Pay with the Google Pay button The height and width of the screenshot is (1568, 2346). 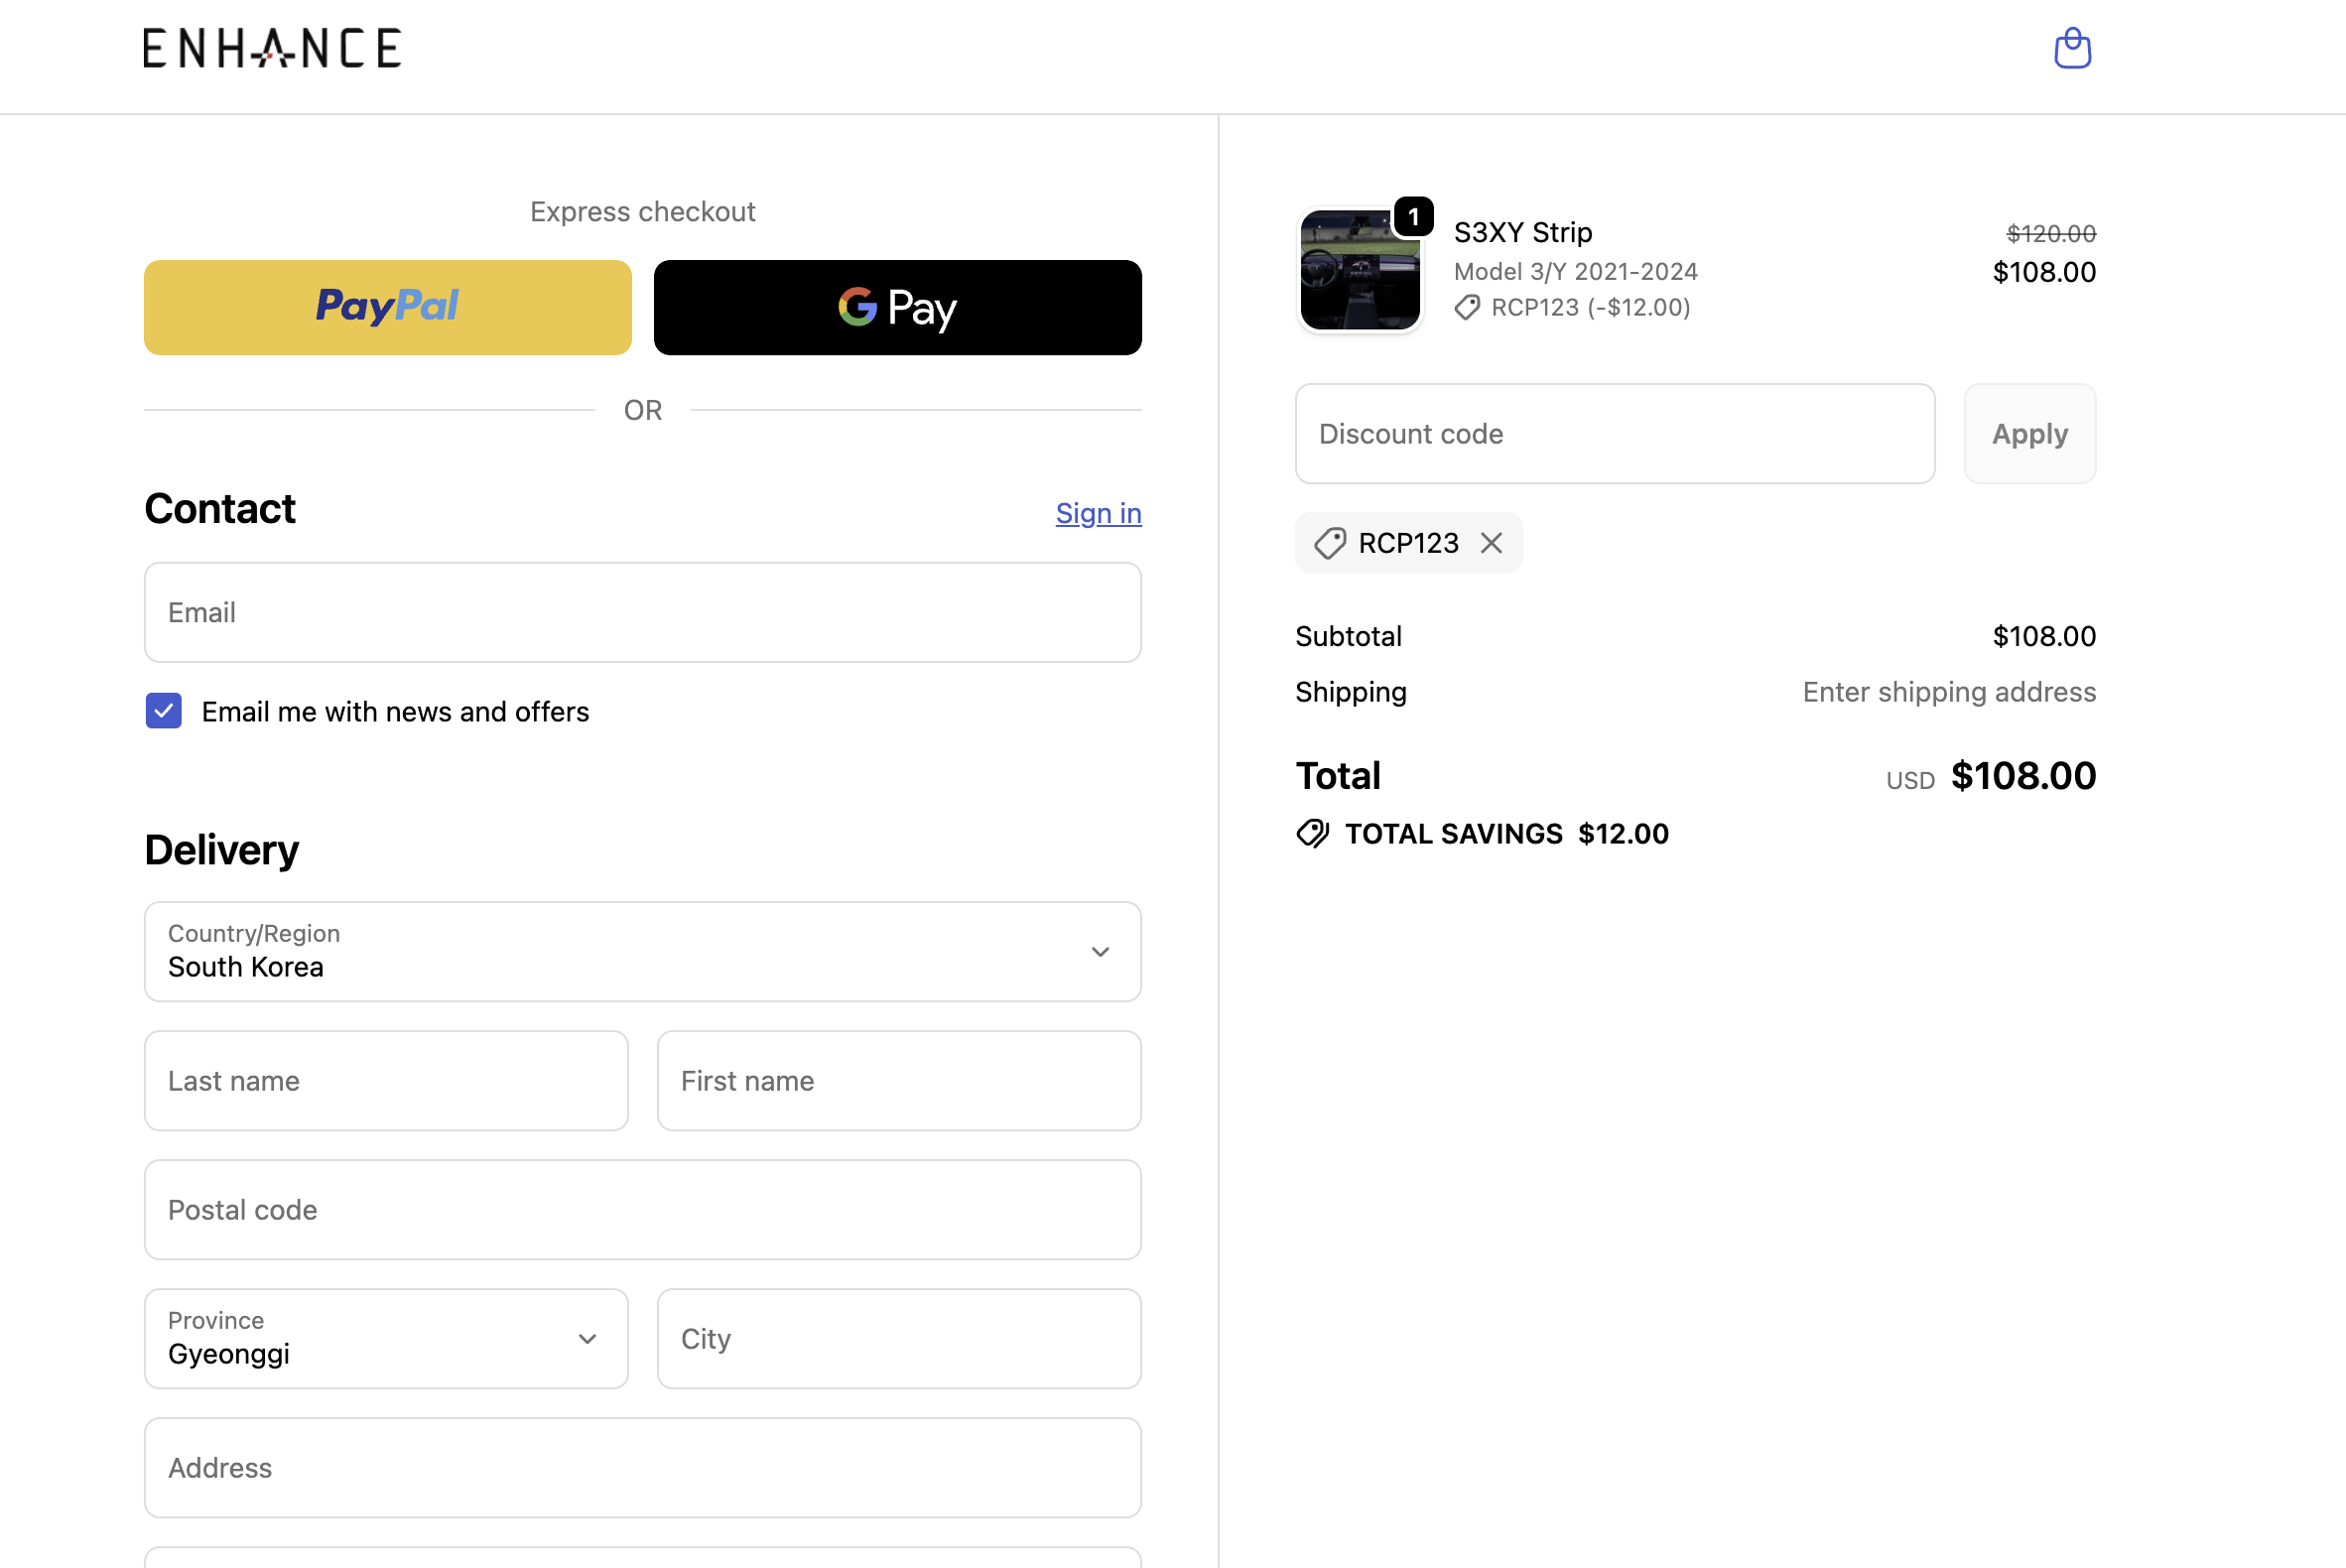897,307
